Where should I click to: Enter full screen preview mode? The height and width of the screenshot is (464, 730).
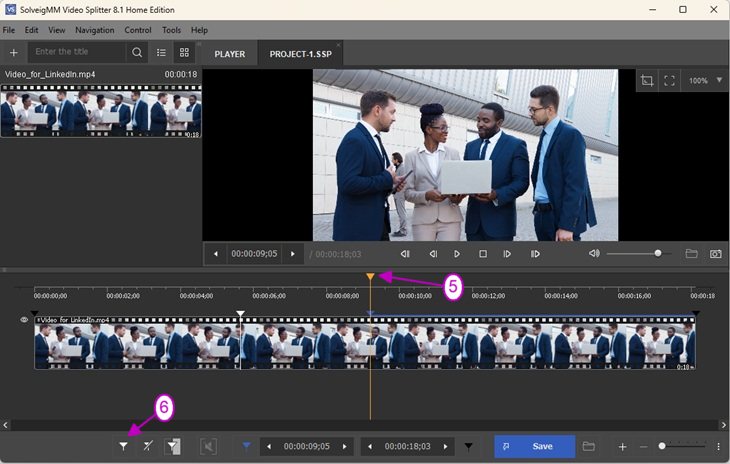(x=670, y=81)
